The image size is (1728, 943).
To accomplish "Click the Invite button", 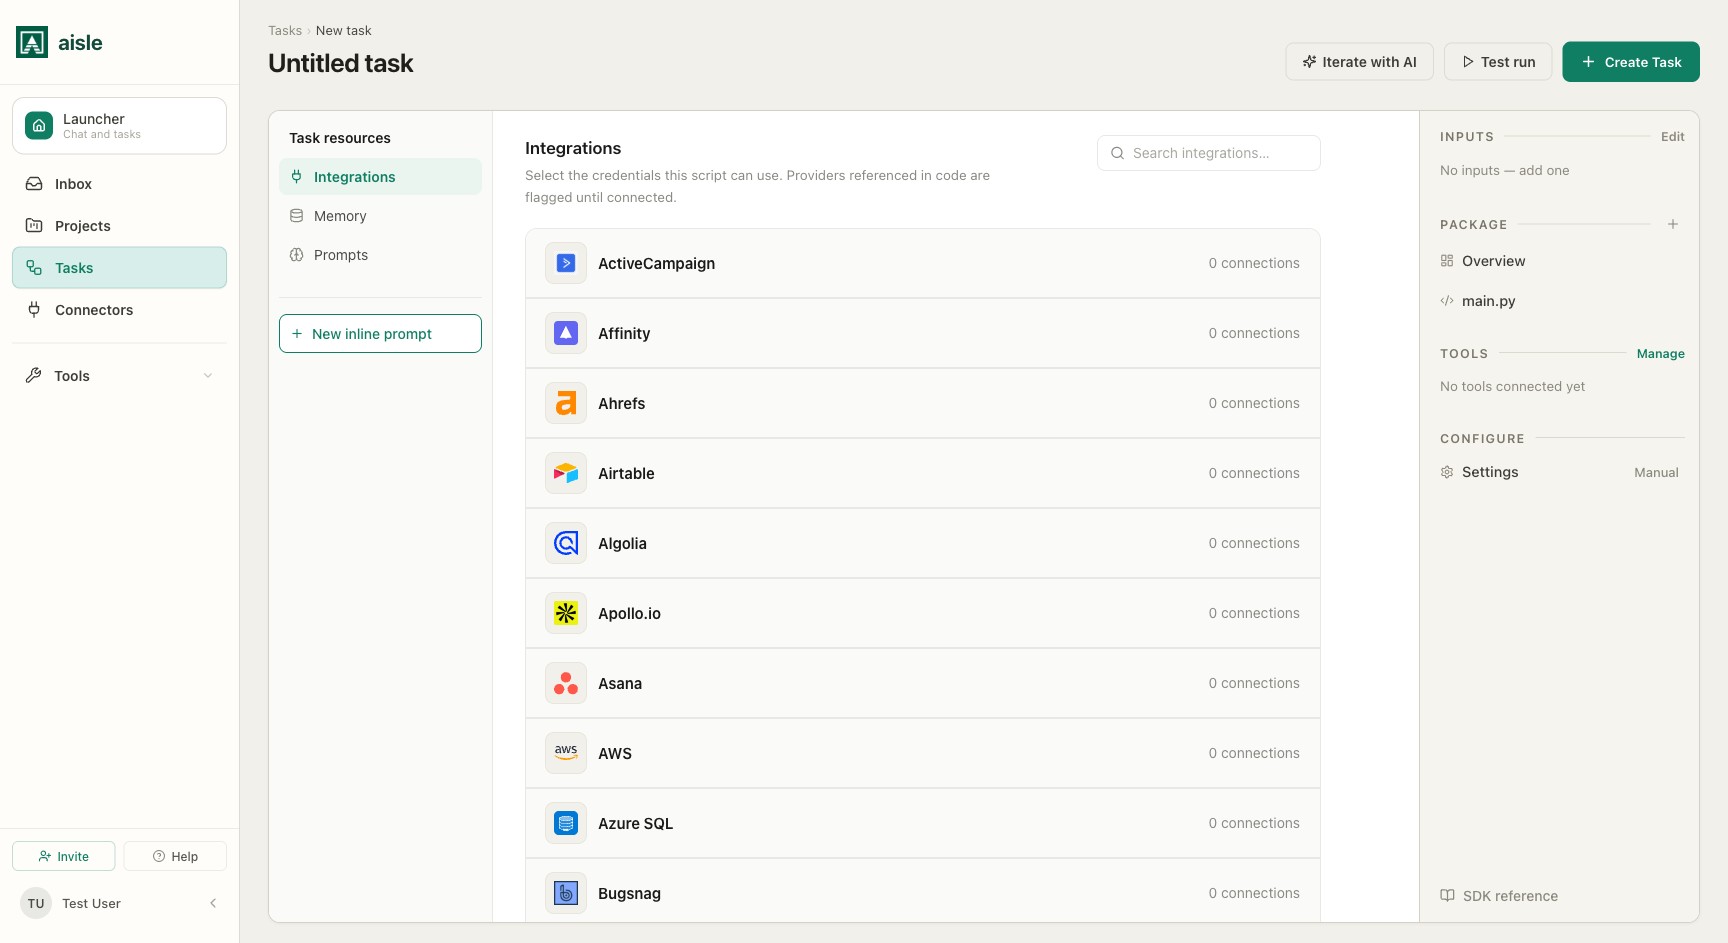I will tap(64, 856).
